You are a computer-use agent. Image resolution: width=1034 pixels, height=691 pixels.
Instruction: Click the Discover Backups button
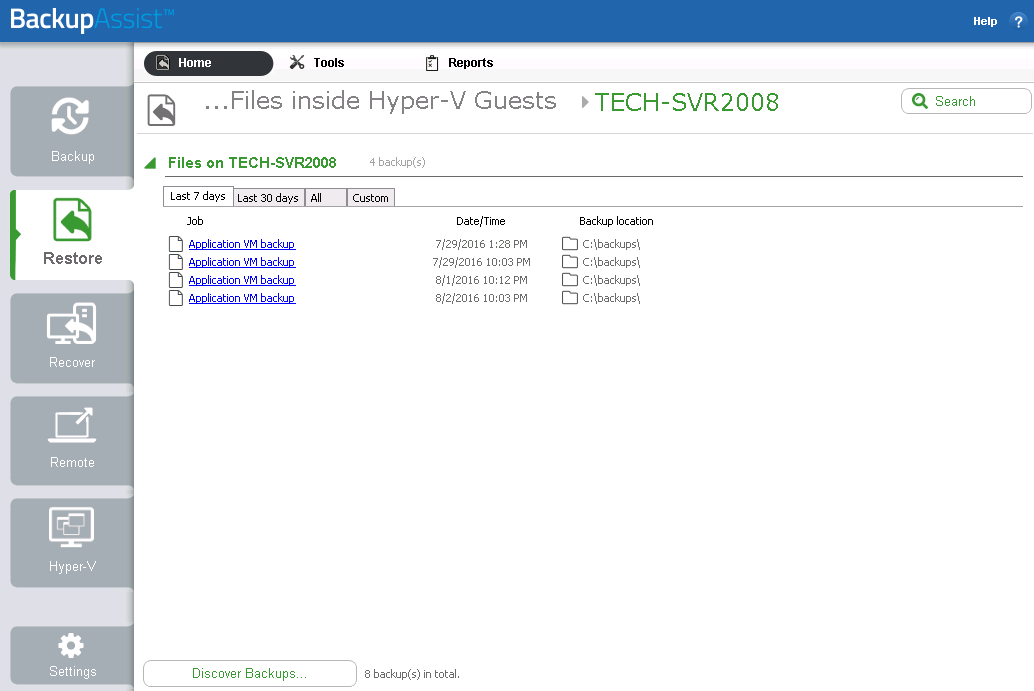point(250,673)
